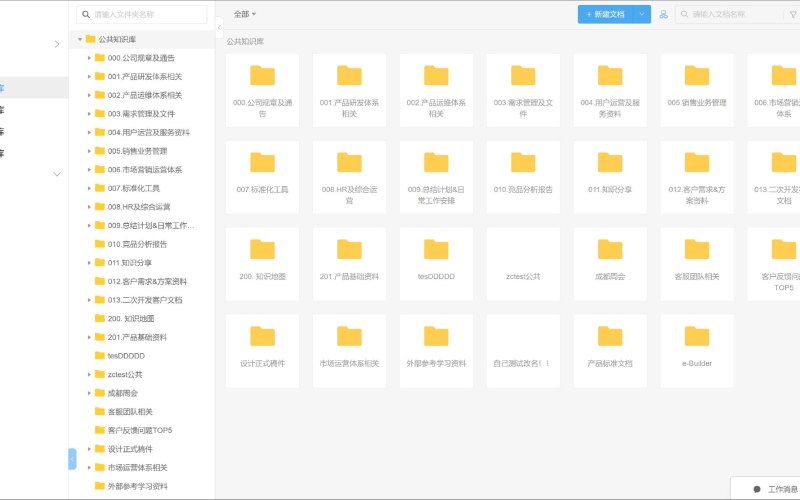Click the organization icon beside 新建文档

pyautogui.click(x=663, y=14)
